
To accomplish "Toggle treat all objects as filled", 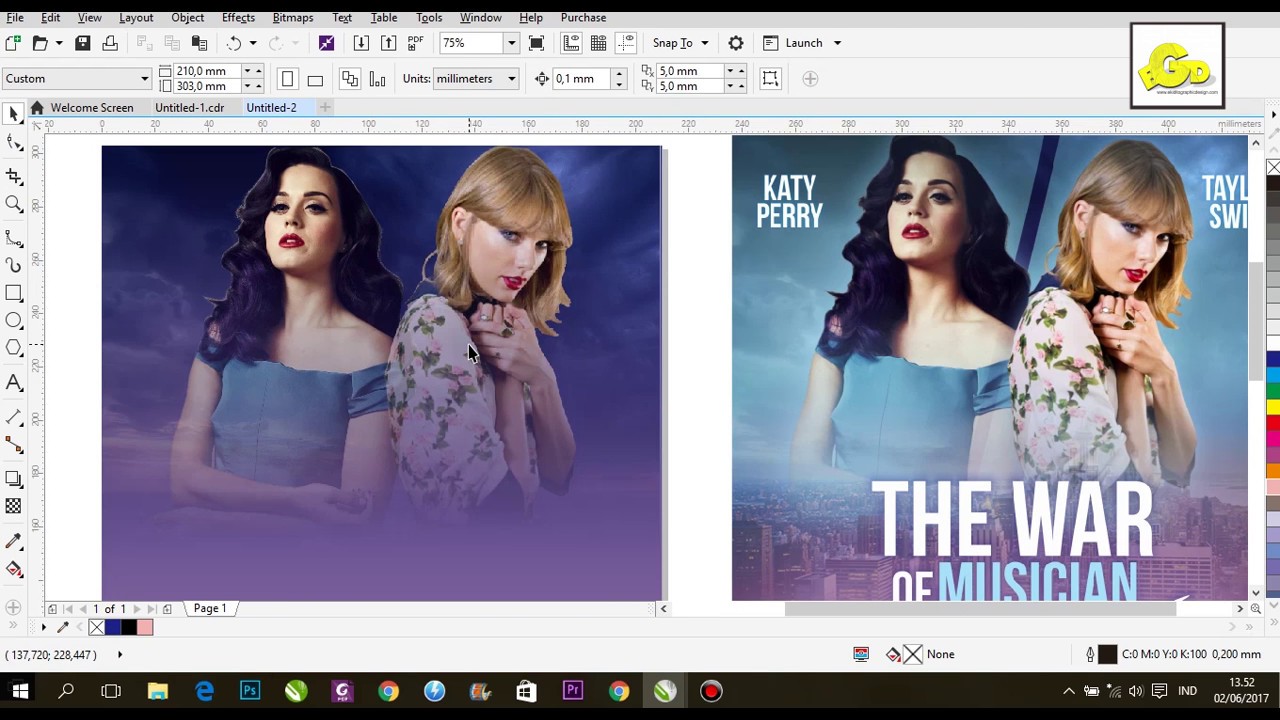I will 770,79.
